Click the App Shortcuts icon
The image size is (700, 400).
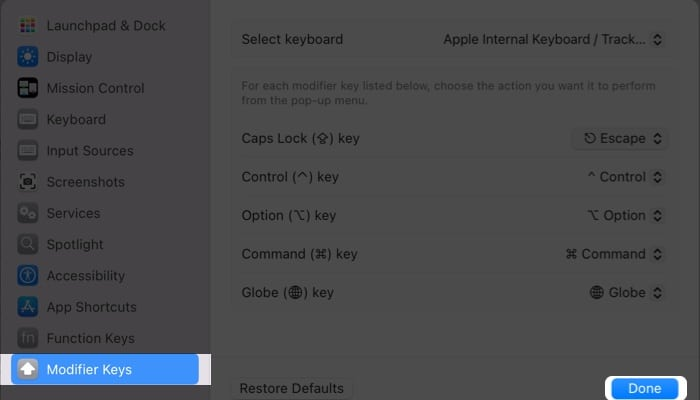pyautogui.click(x=28, y=307)
